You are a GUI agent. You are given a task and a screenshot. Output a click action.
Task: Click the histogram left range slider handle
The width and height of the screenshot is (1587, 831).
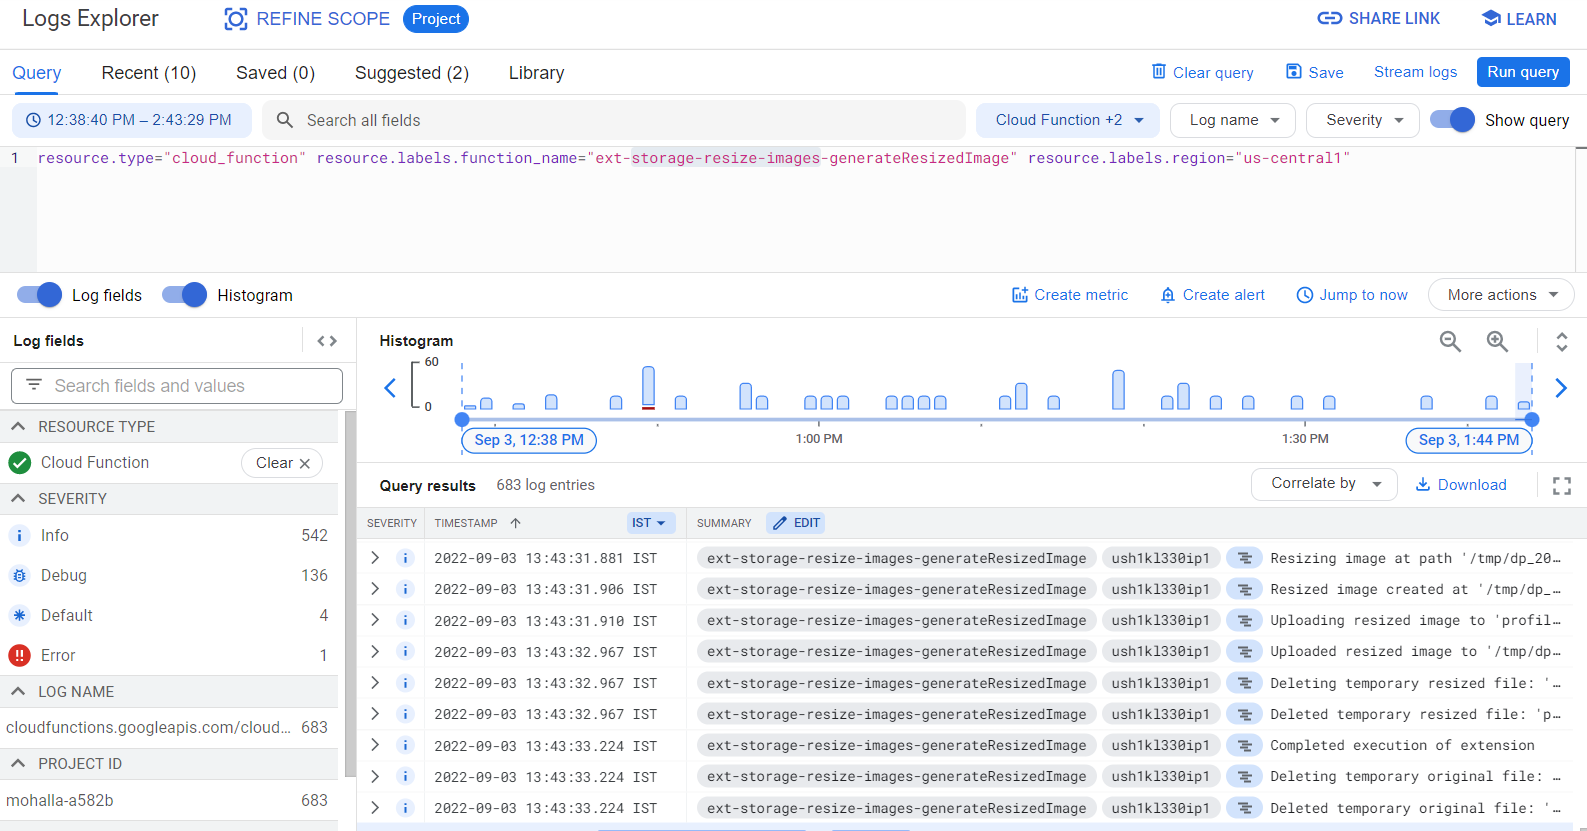click(462, 420)
